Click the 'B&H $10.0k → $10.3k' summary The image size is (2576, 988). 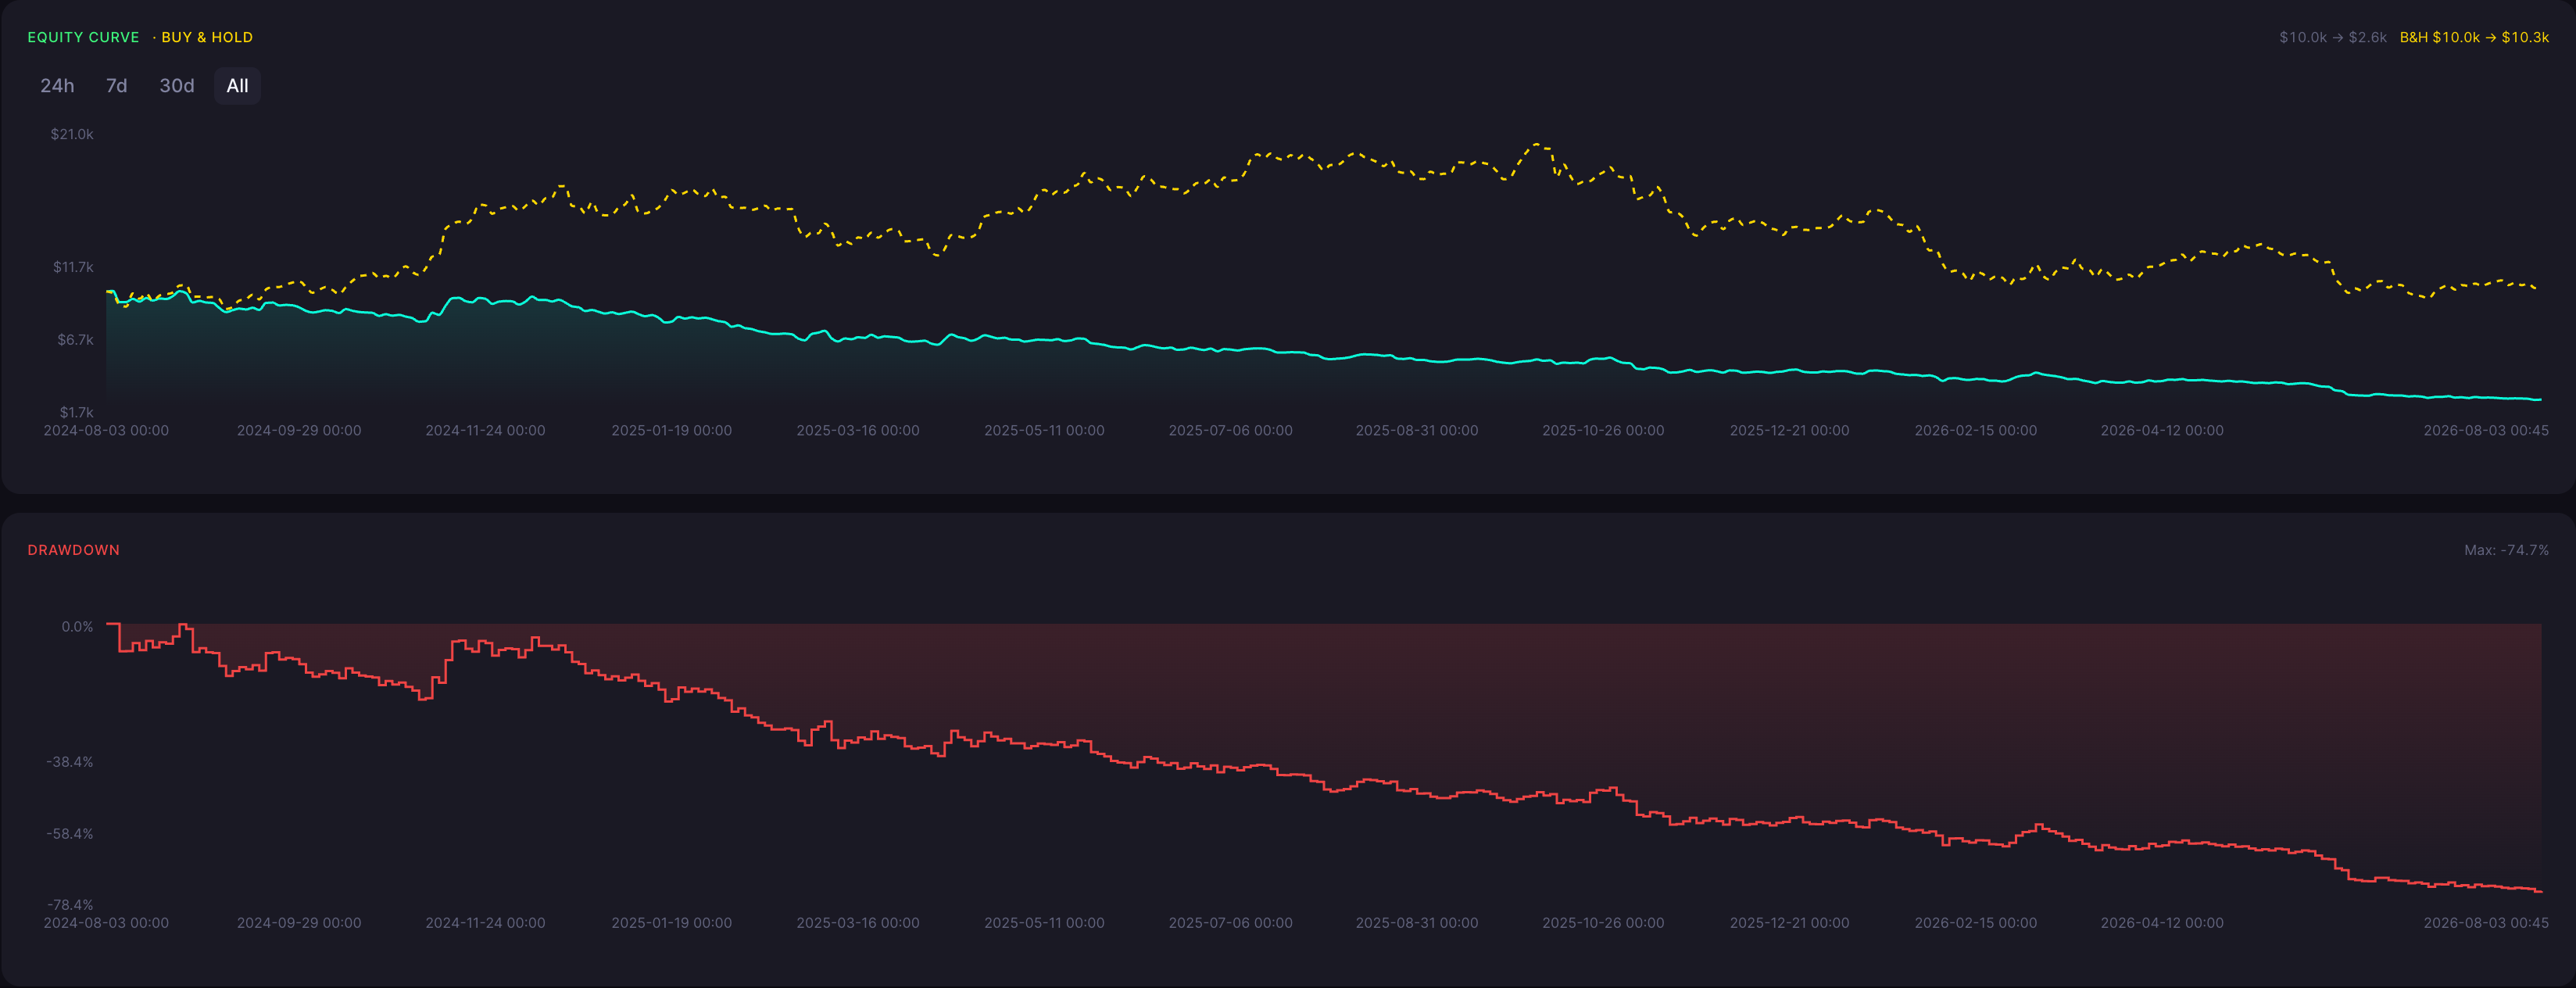click(2474, 37)
